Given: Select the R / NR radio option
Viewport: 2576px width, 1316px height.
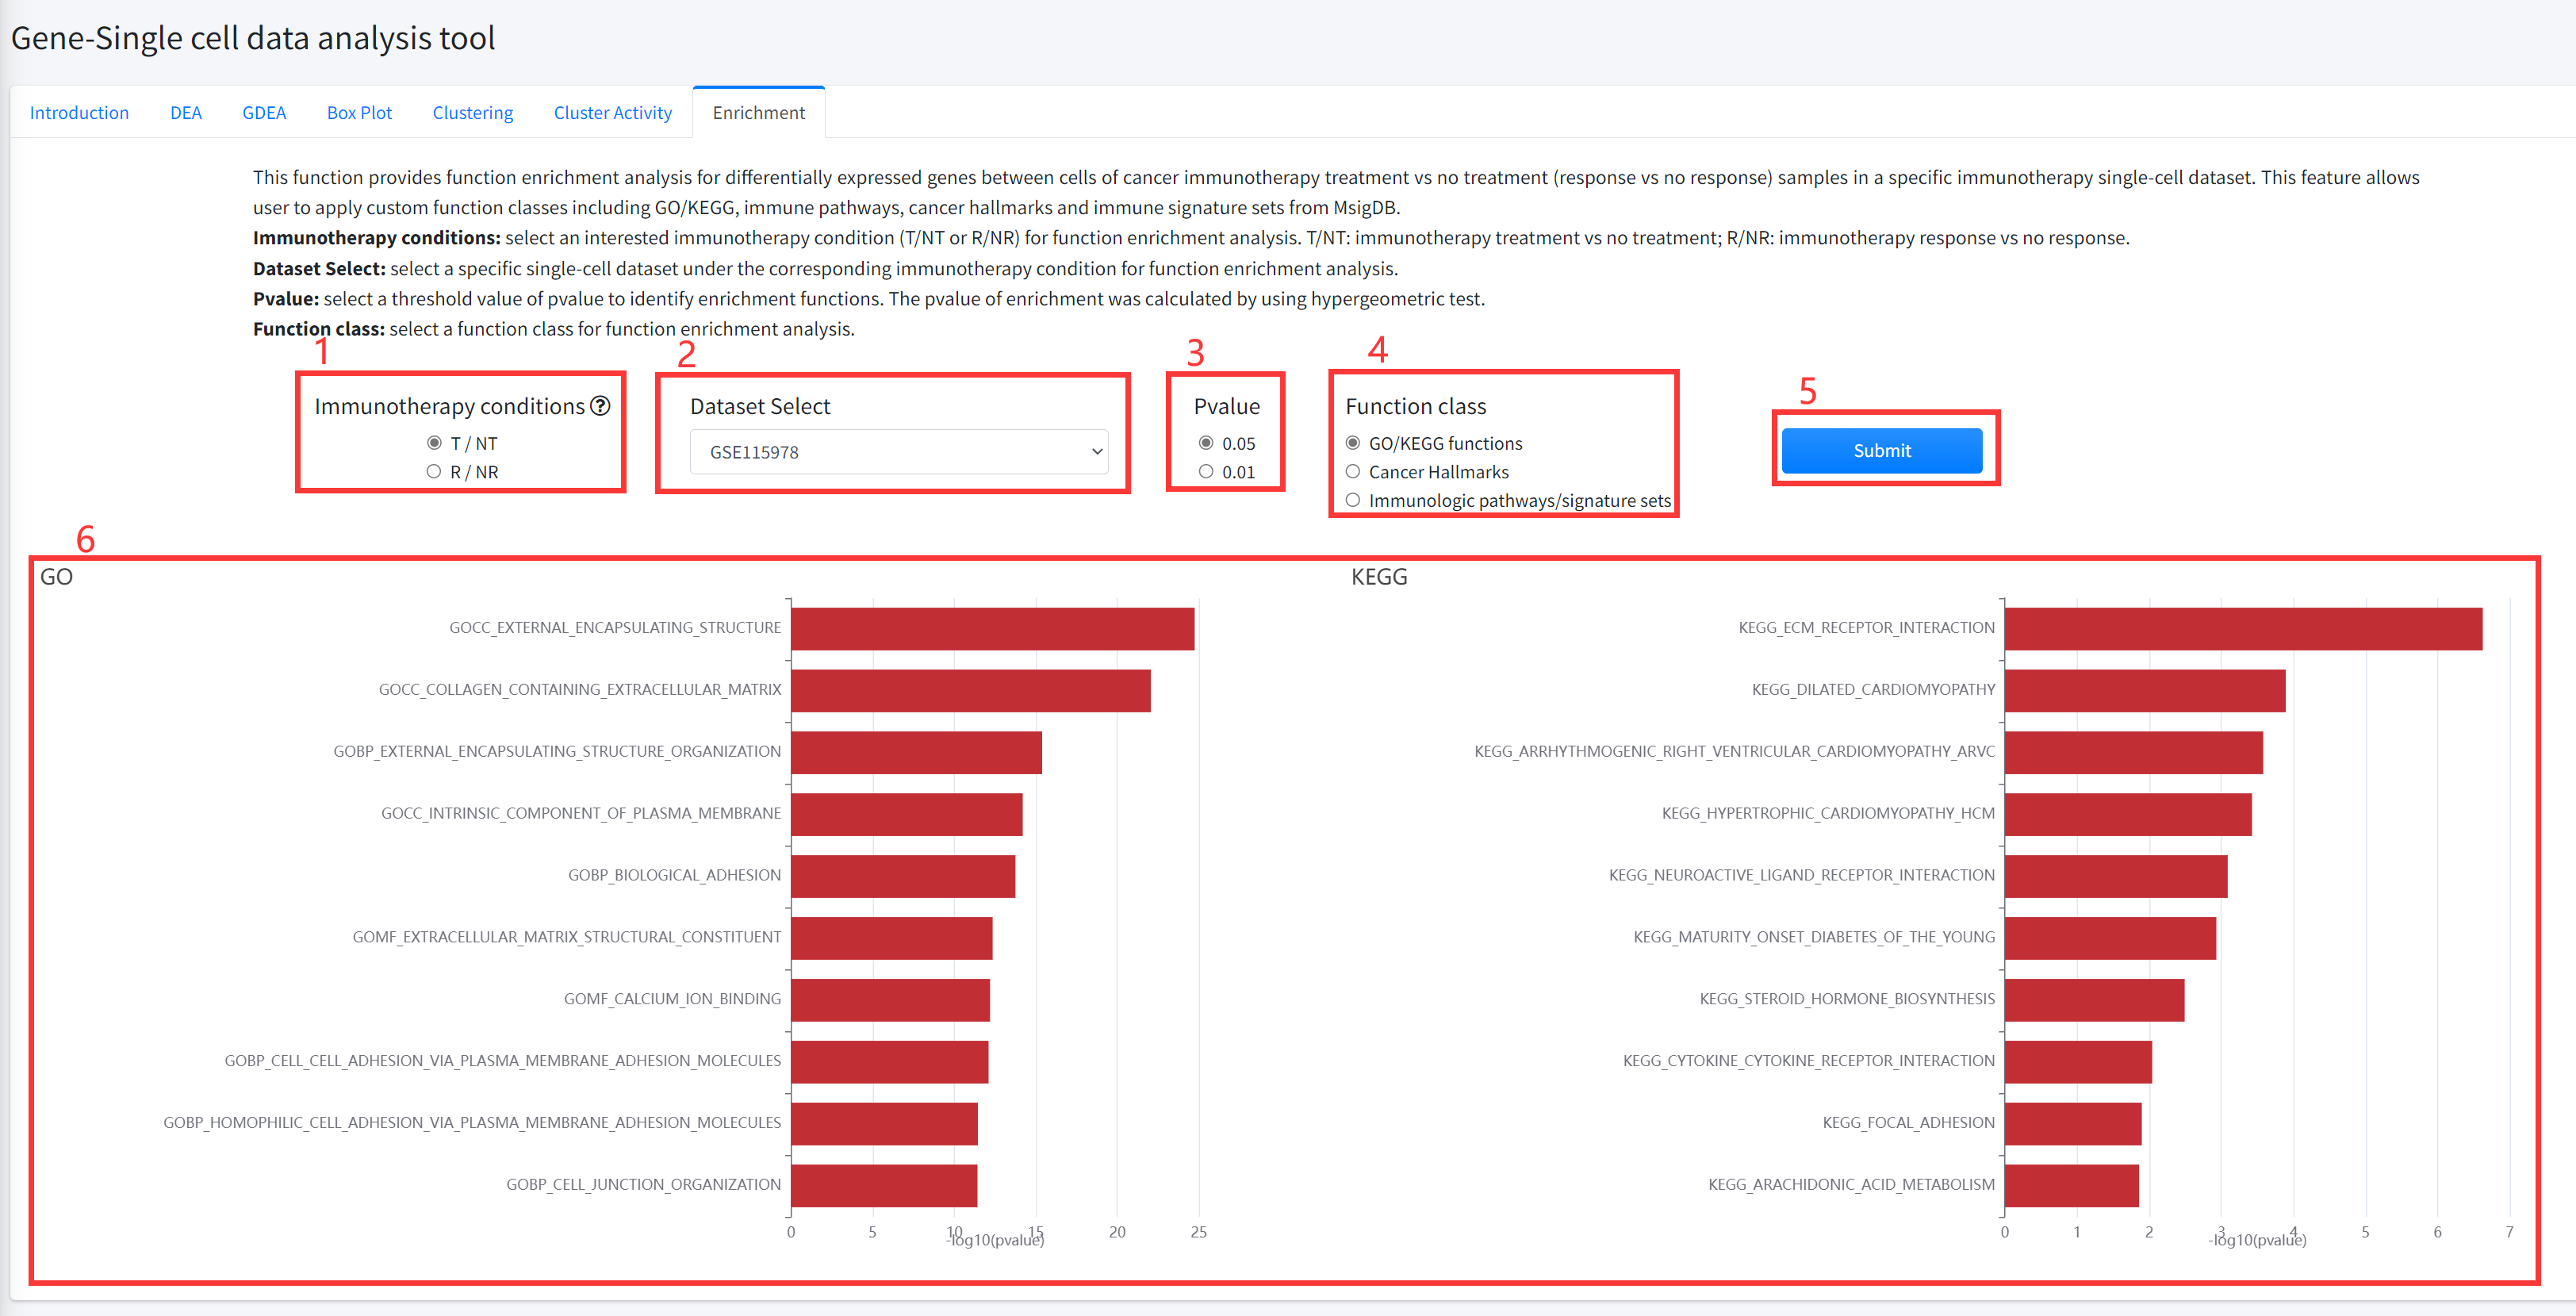Looking at the screenshot, I should coord(434,472).
